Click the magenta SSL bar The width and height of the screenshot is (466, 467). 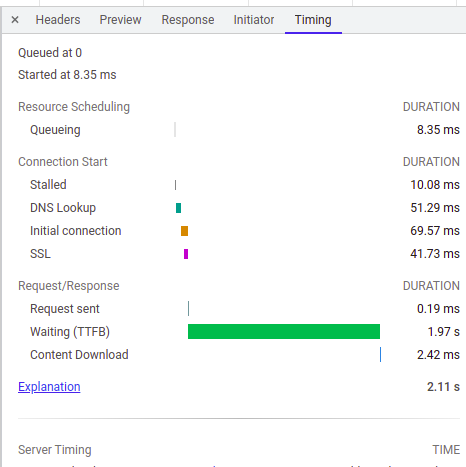pos(186,254)
